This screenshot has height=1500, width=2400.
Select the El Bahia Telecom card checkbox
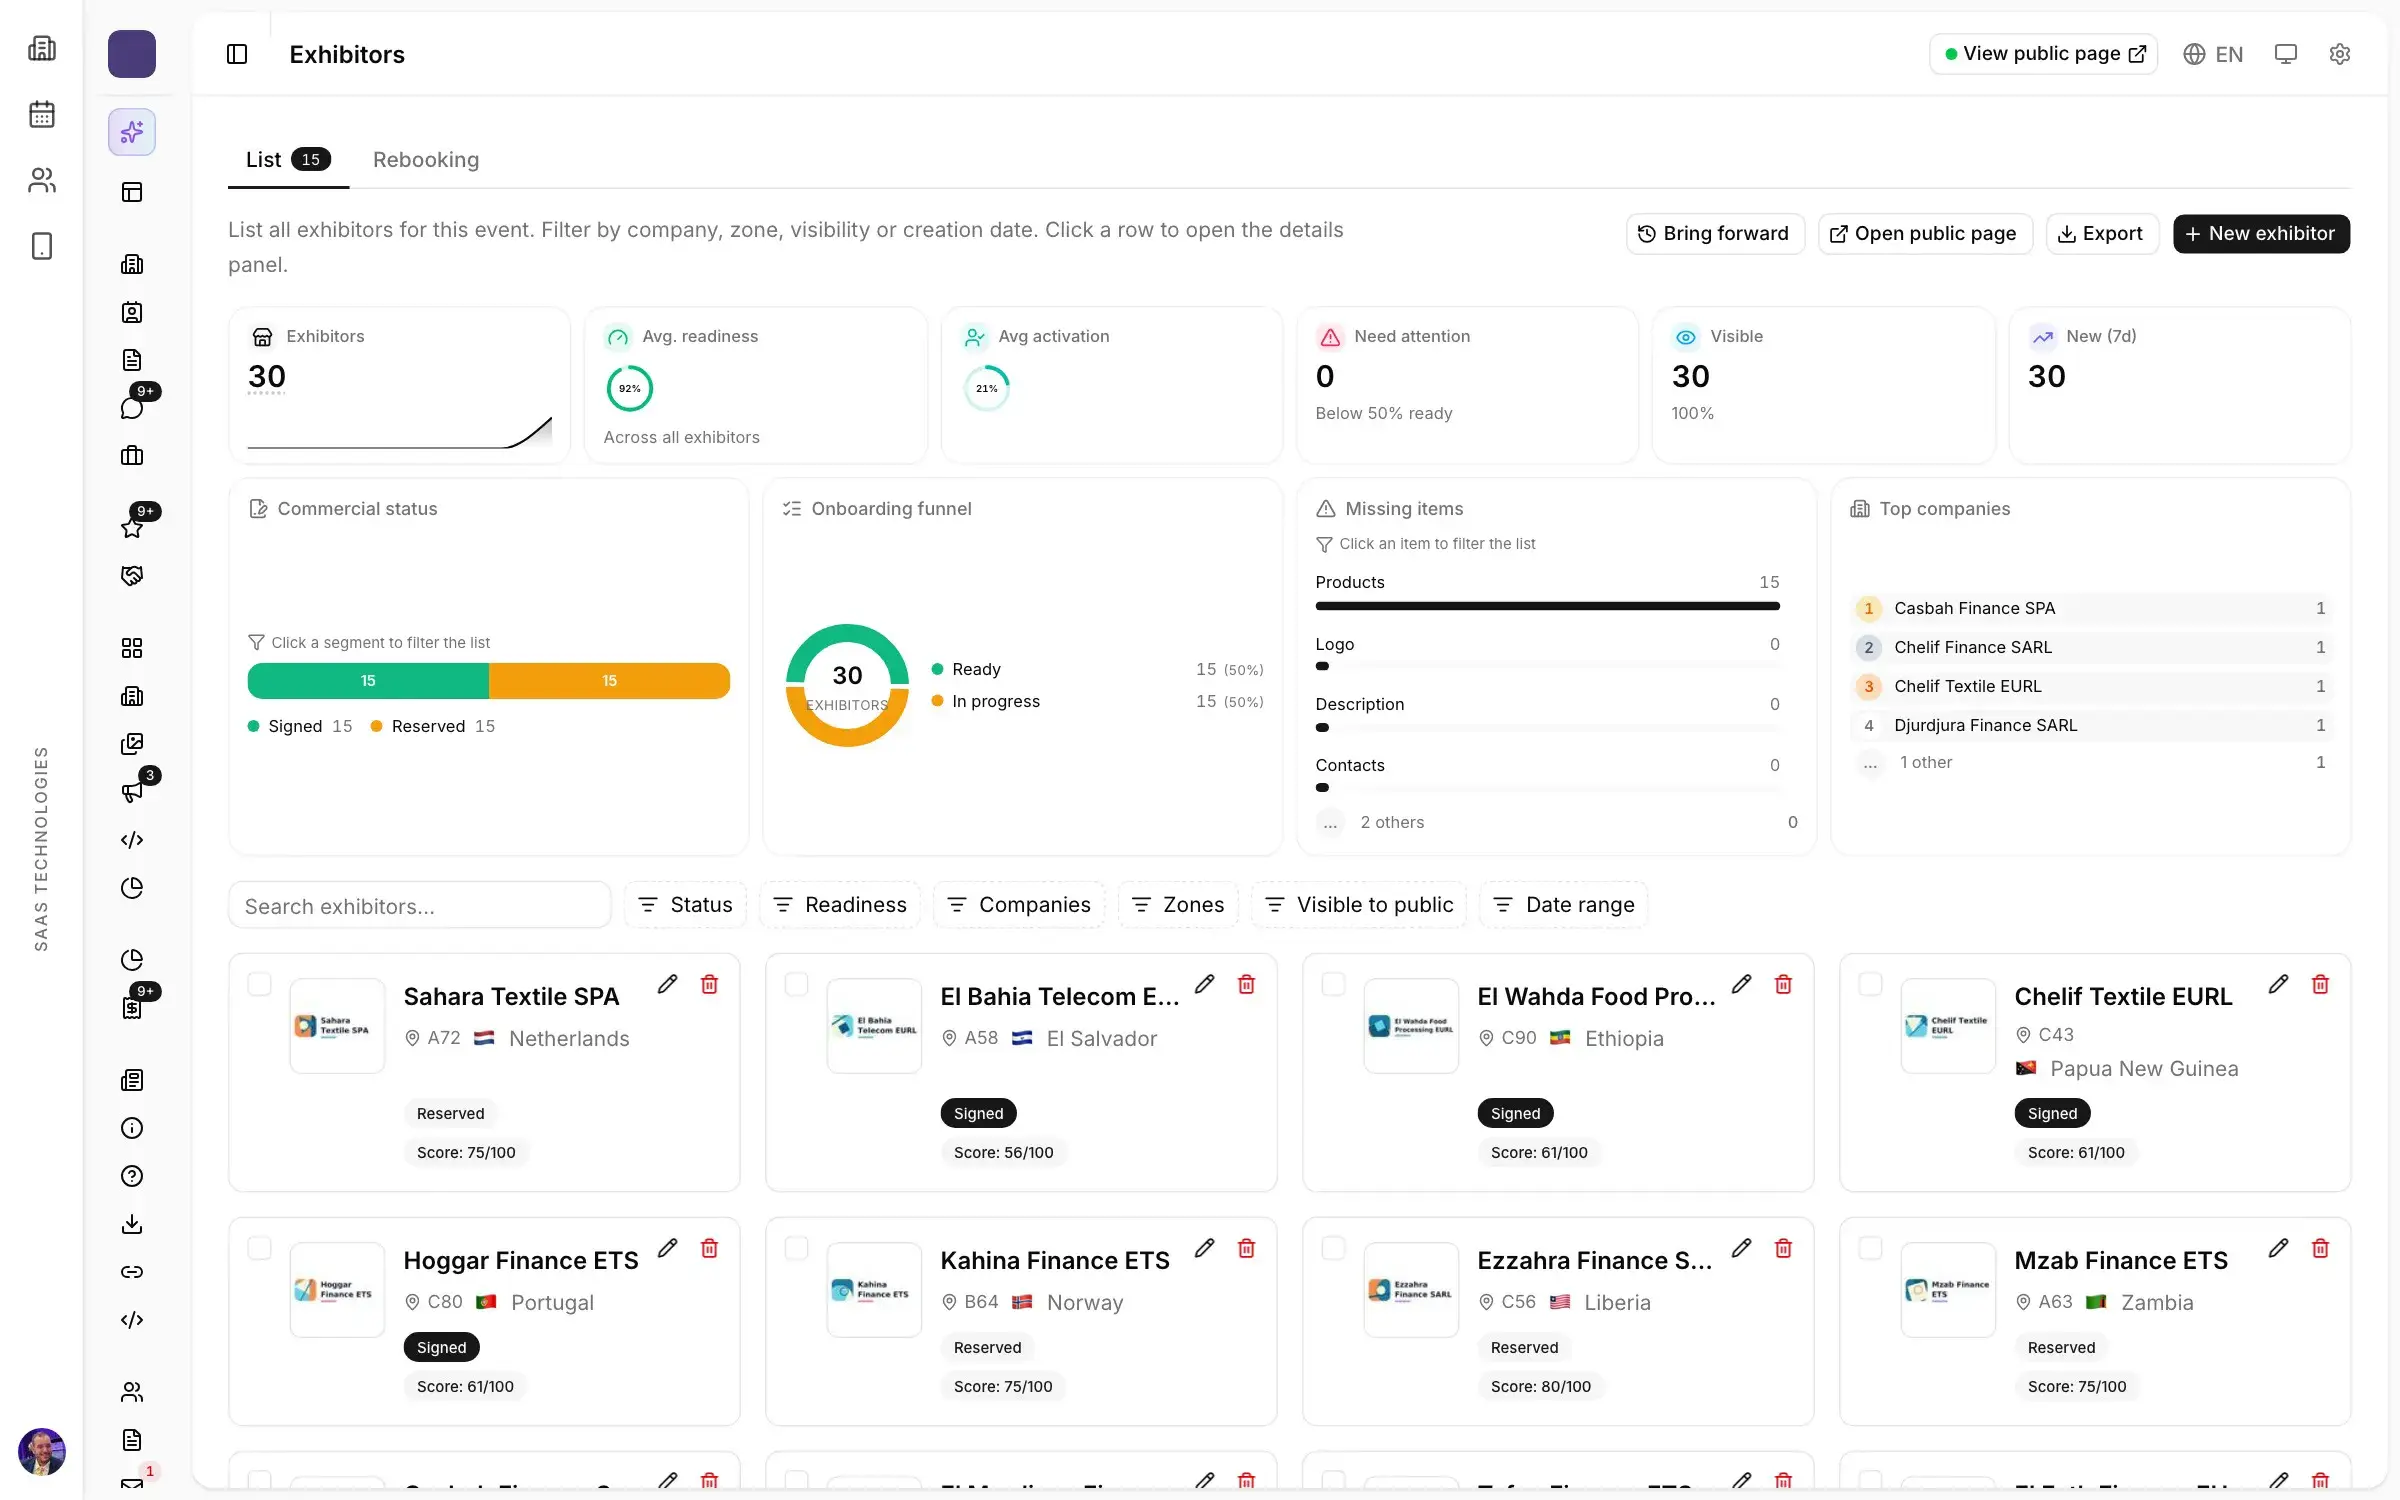[796, 984]
